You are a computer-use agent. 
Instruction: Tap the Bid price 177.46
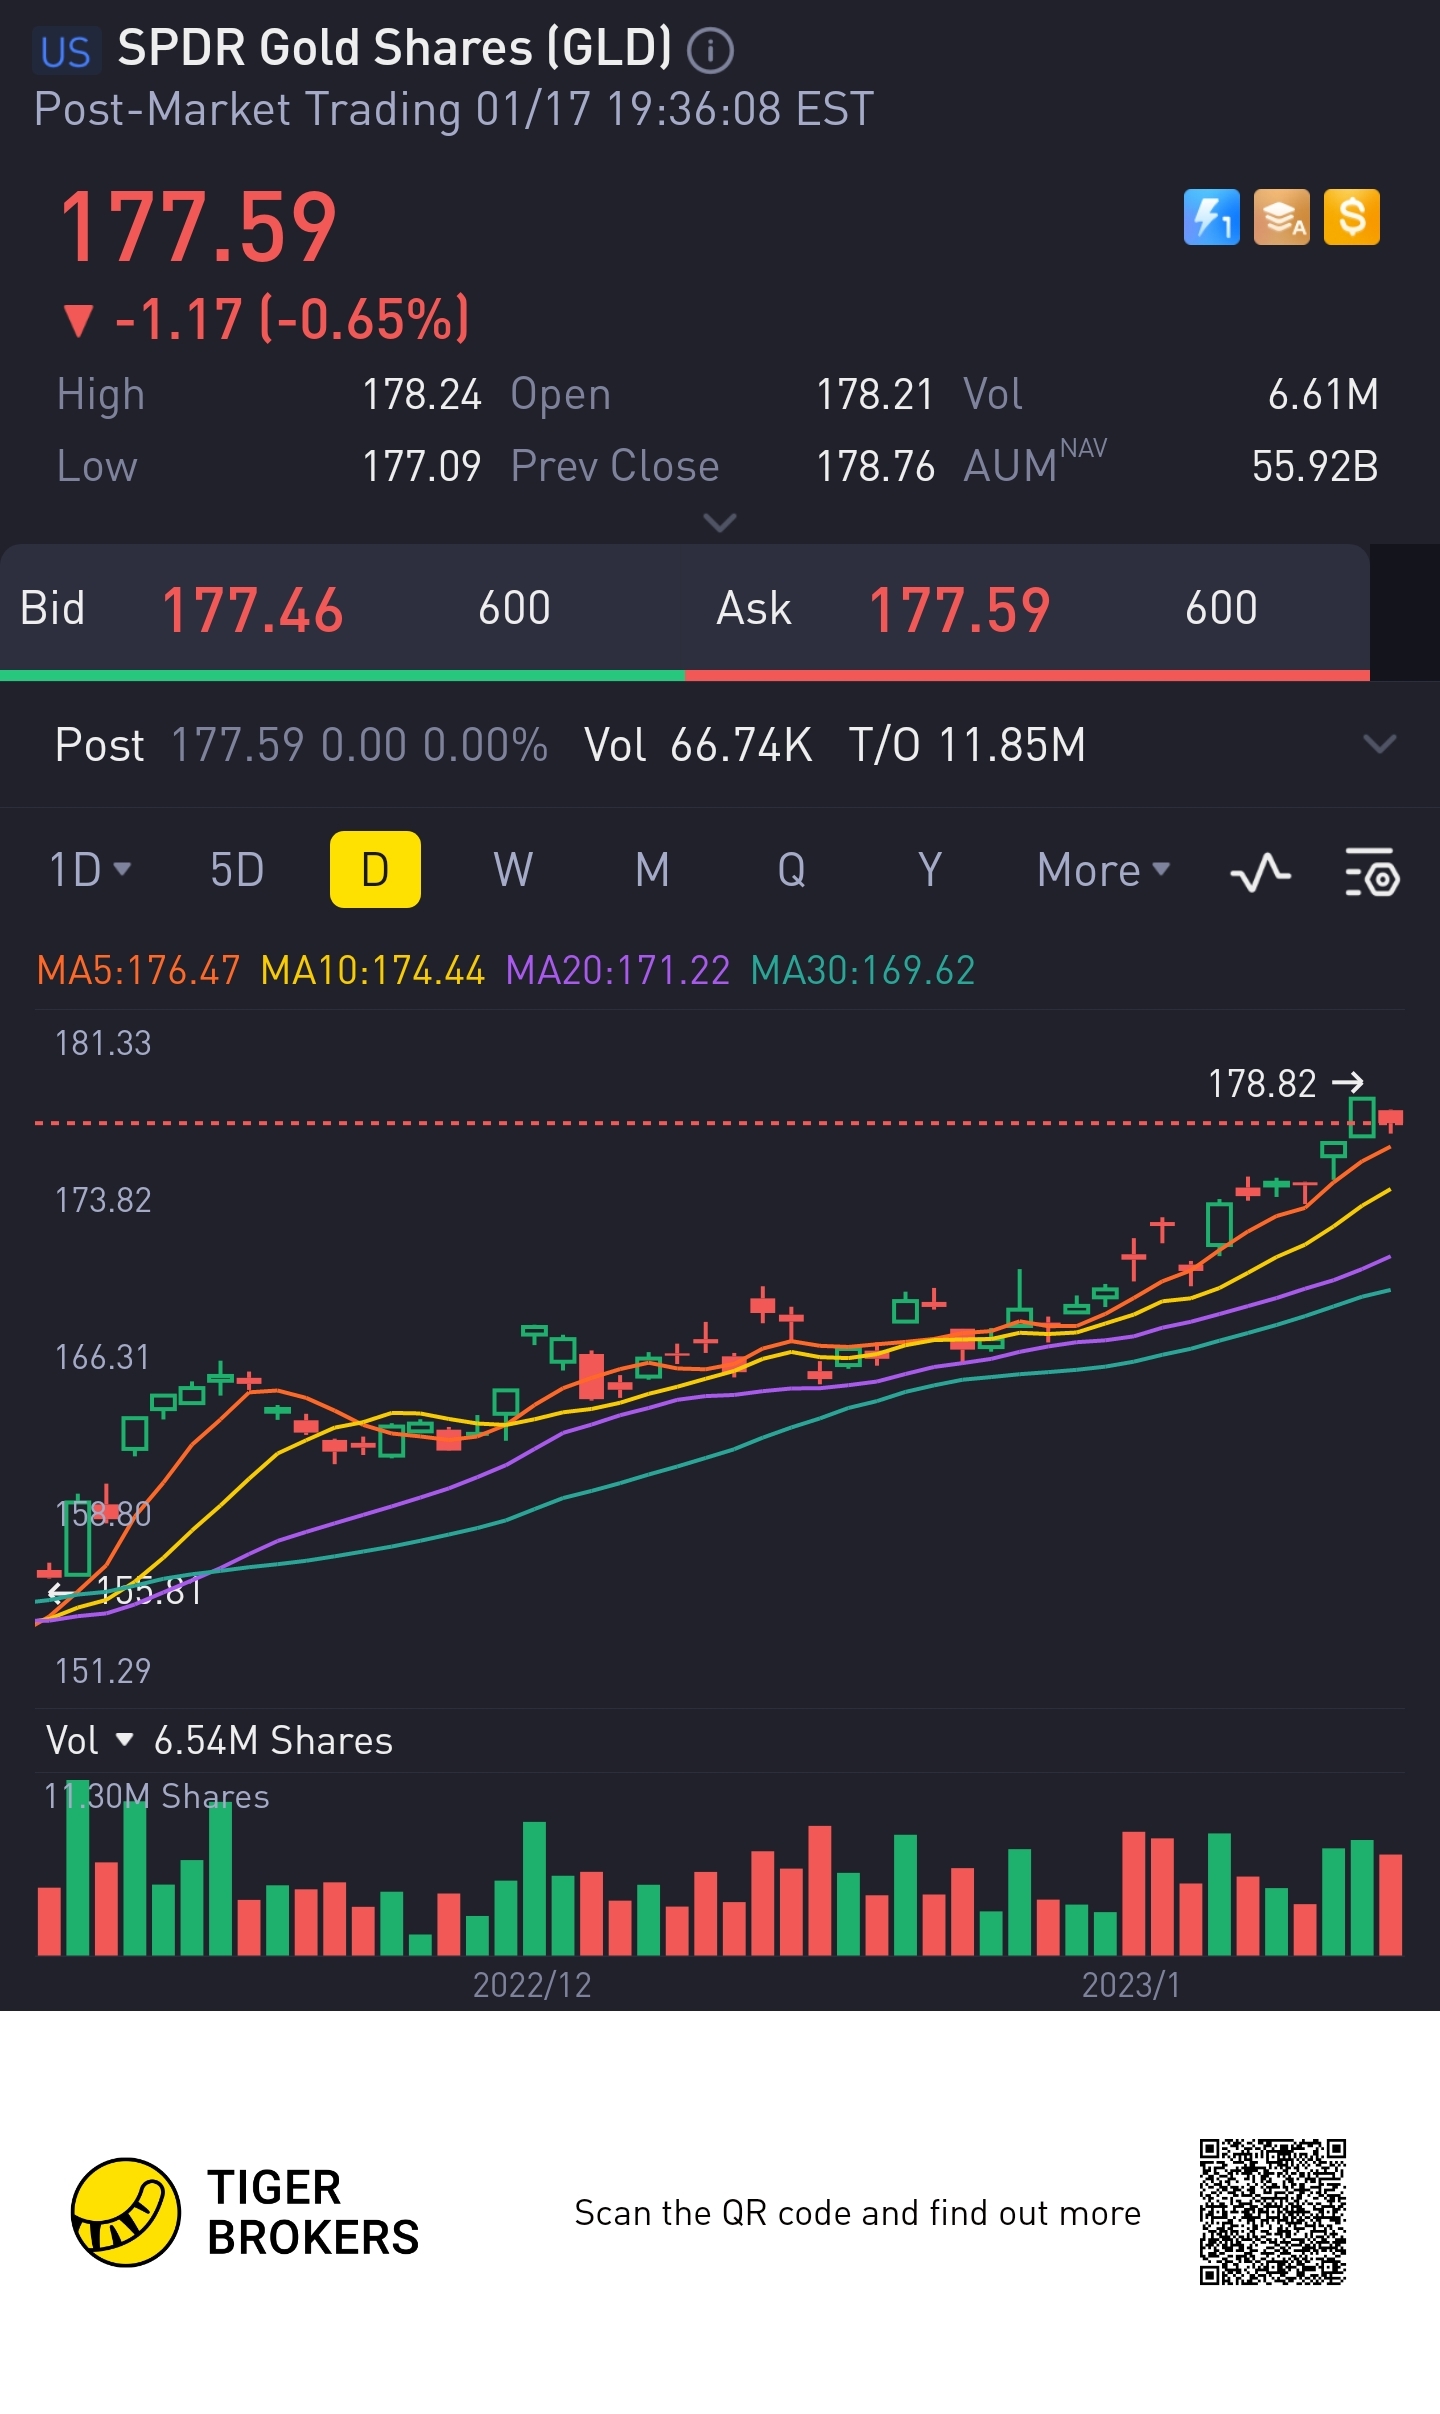252,610
